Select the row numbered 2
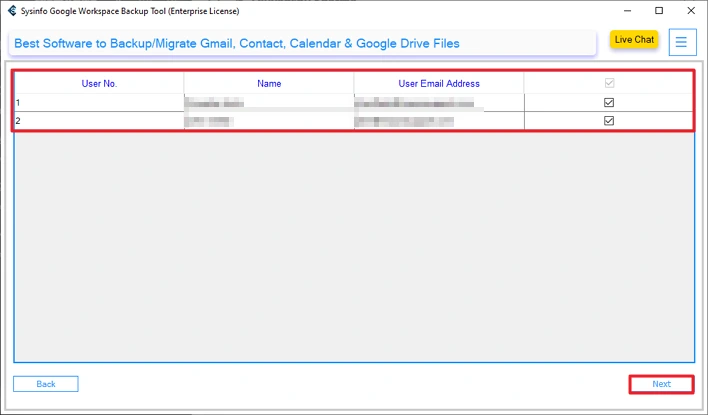 (354, 121)
